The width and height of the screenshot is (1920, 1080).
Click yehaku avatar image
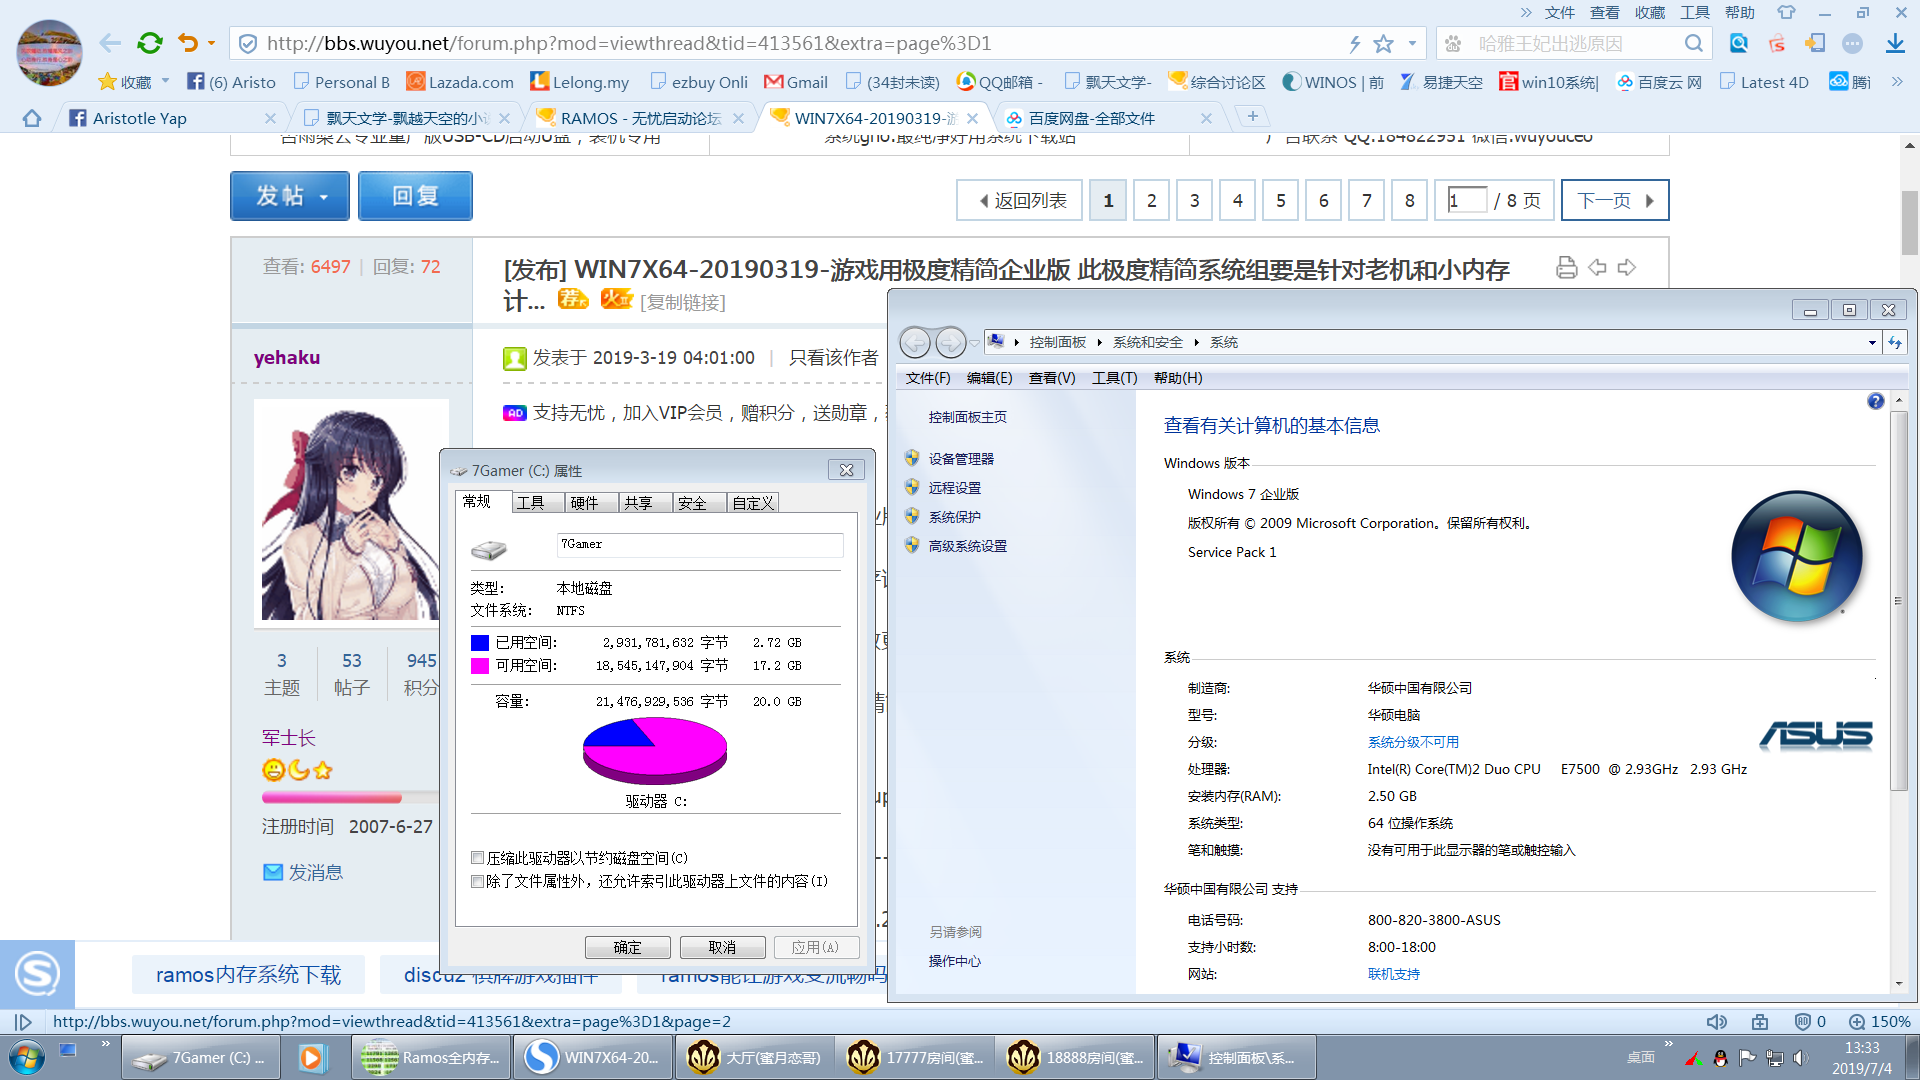(x=350, y=511)
